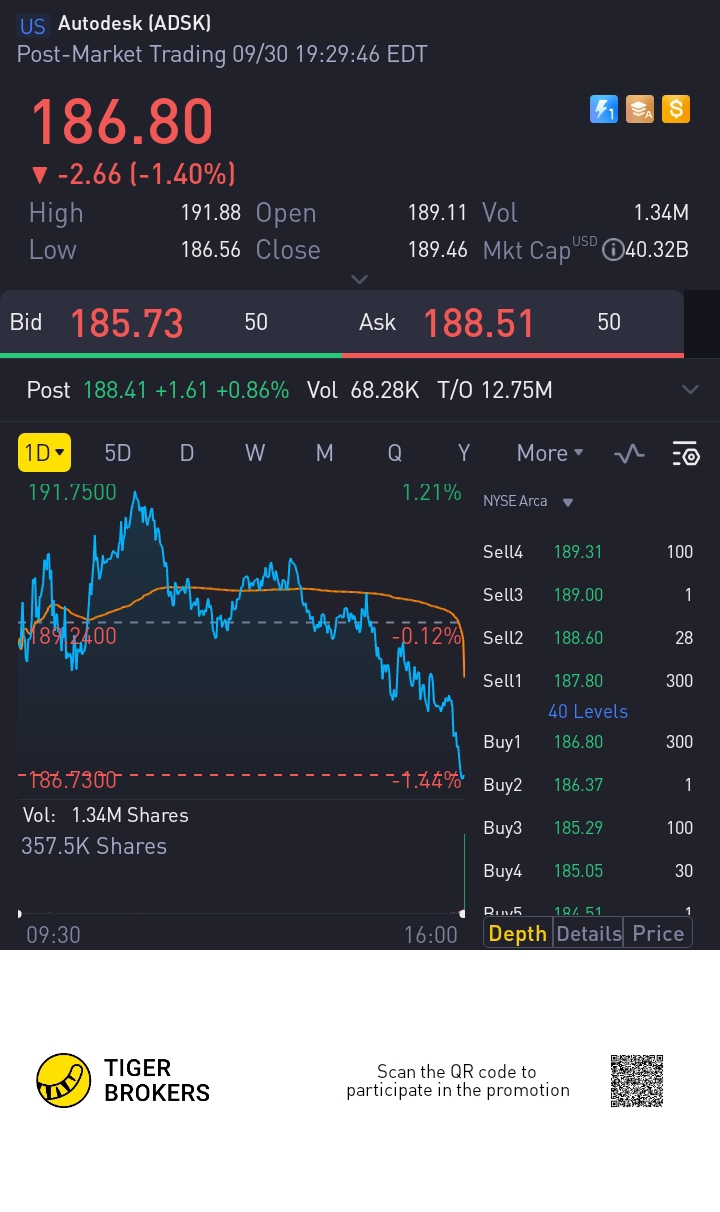The image size is (720, 1212).
Task: Tap the post-market price 188.41
Action: click(115, 390)
